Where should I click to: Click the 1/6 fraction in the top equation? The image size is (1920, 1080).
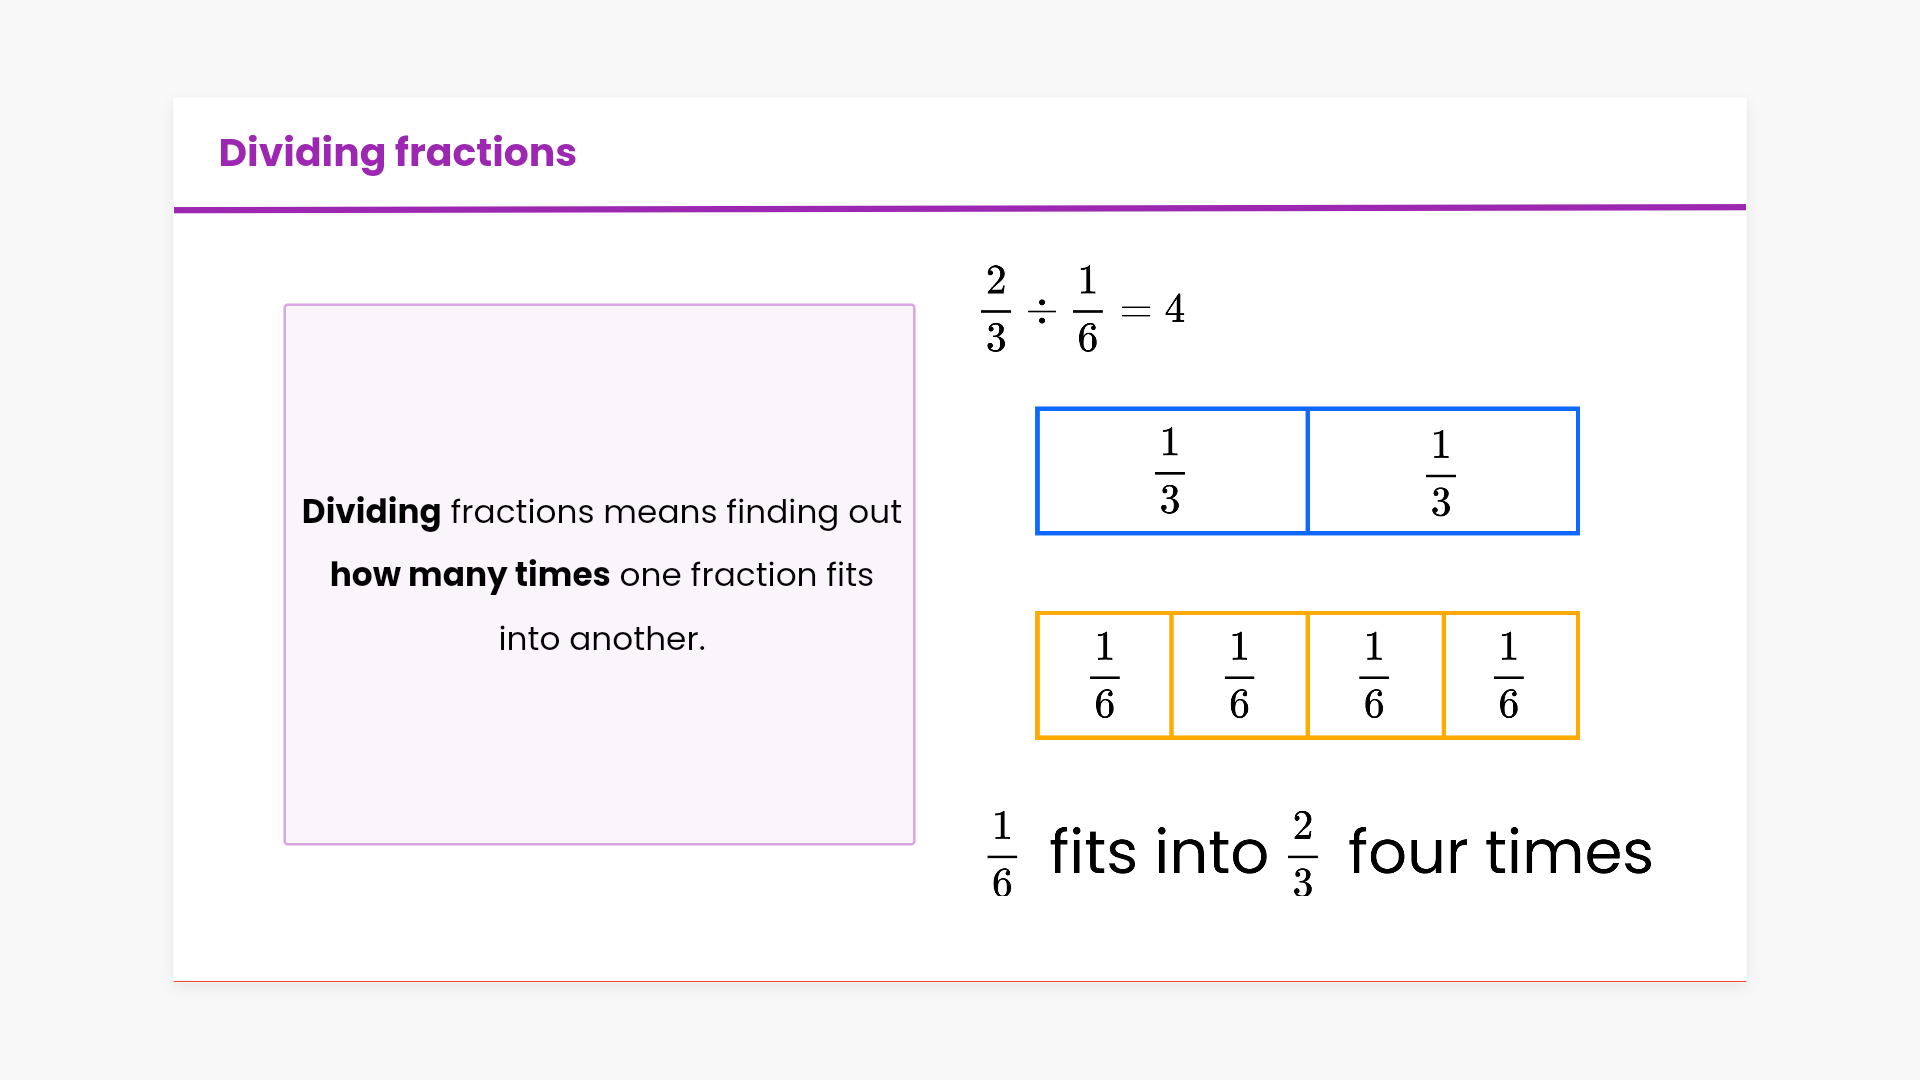pyautogui.click(x=1087, y=309)
